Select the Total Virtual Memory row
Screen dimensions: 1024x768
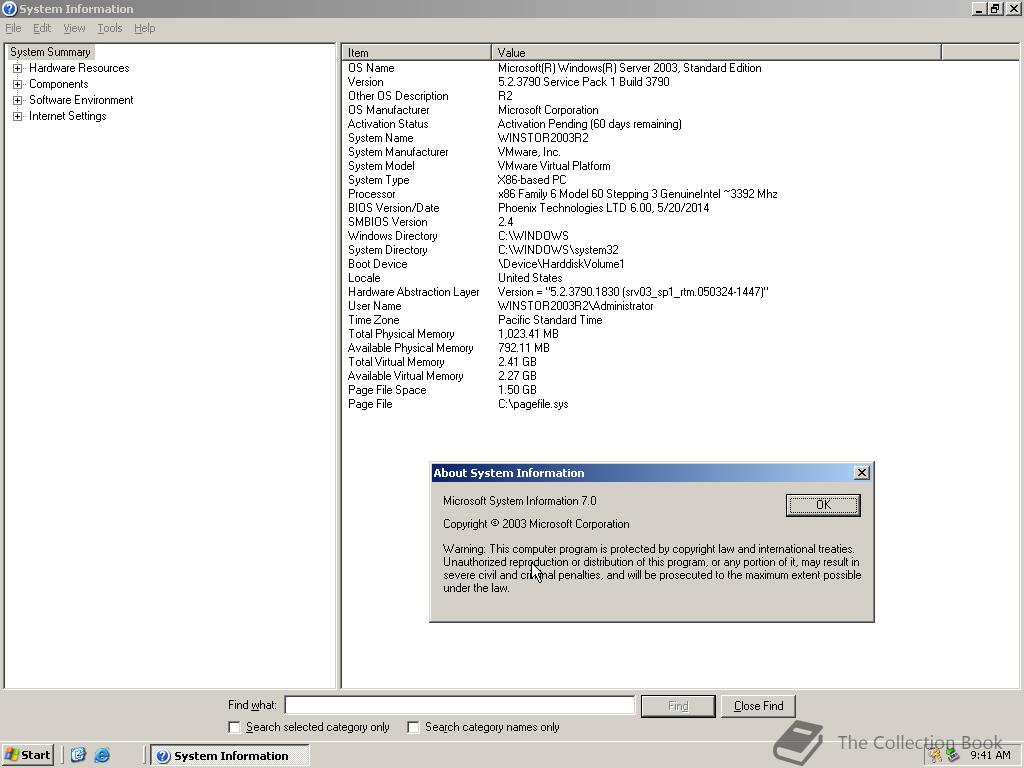coord(641,362)
